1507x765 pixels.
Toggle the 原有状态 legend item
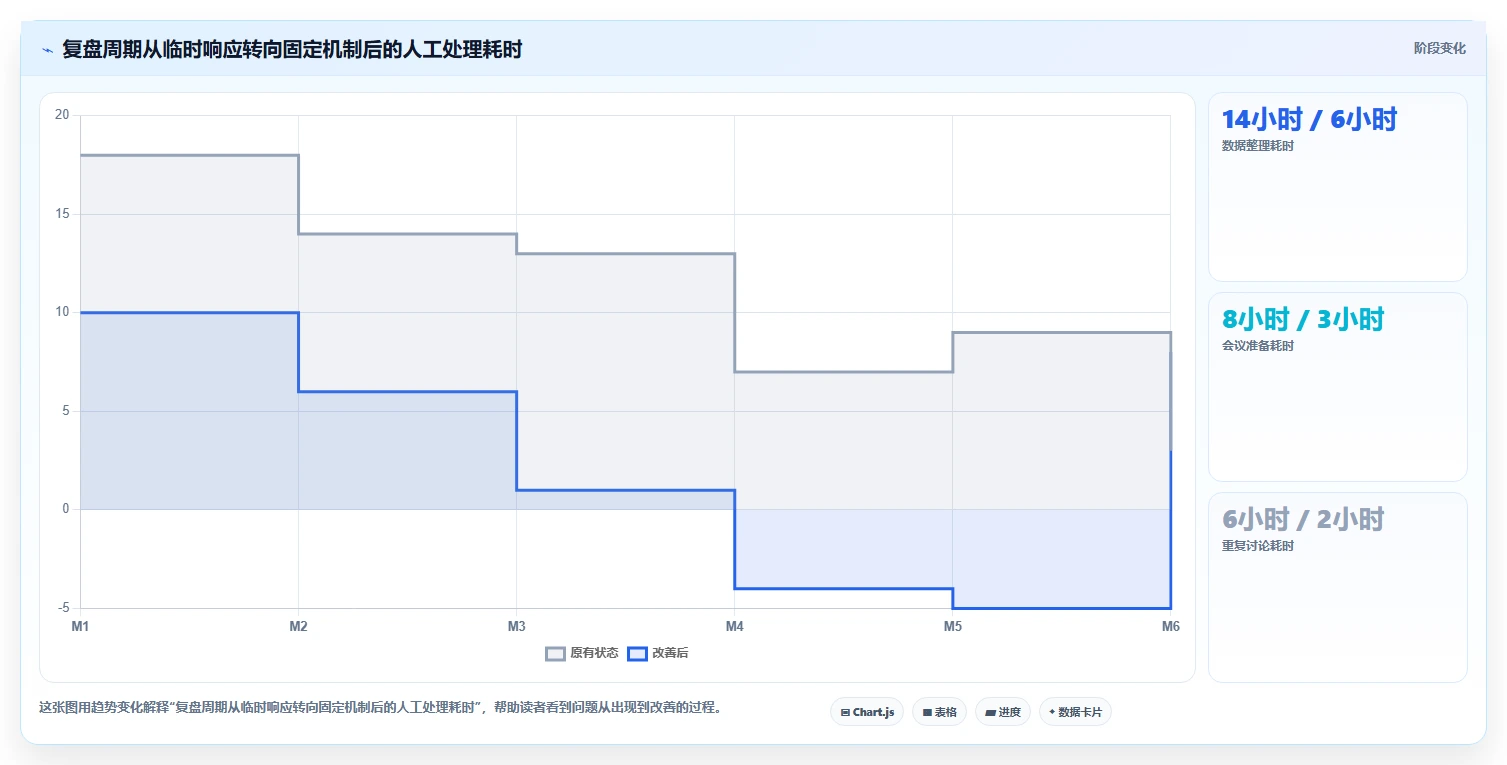click(x=582, y=653)
